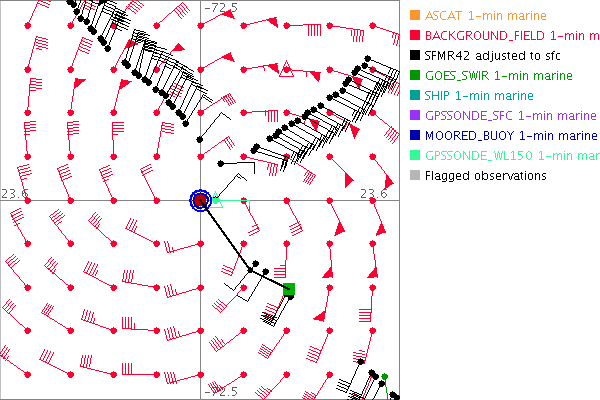Select the blue circled storm center marker
Image resolution: width=600 pixels, height=400 pixels.
200,200
